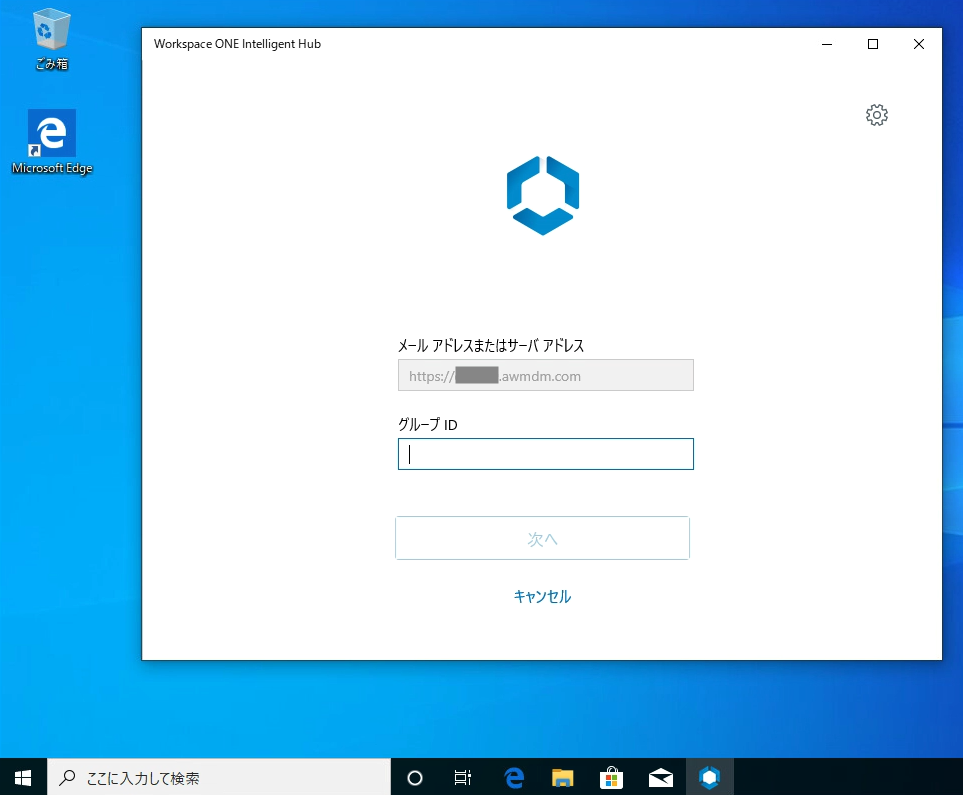Click the Cortana circle icon
Image resolution: width=963 pixels, height=795 pixels.
pyautogui.click(x=414, y=776)
